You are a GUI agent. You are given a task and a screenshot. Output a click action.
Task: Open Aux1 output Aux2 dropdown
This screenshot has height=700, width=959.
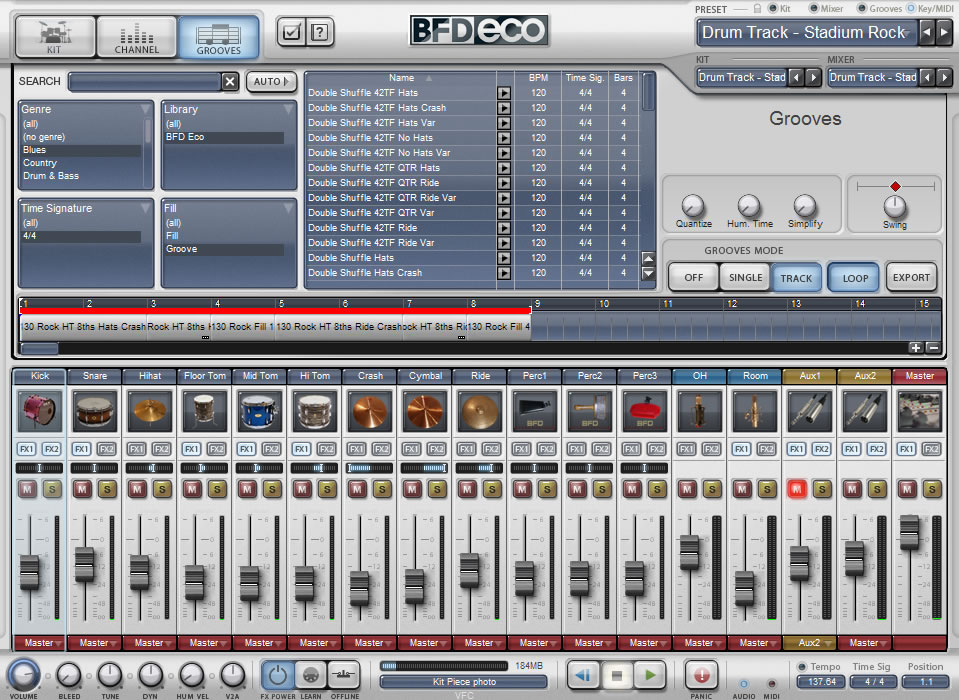click(x=810, y=643)
